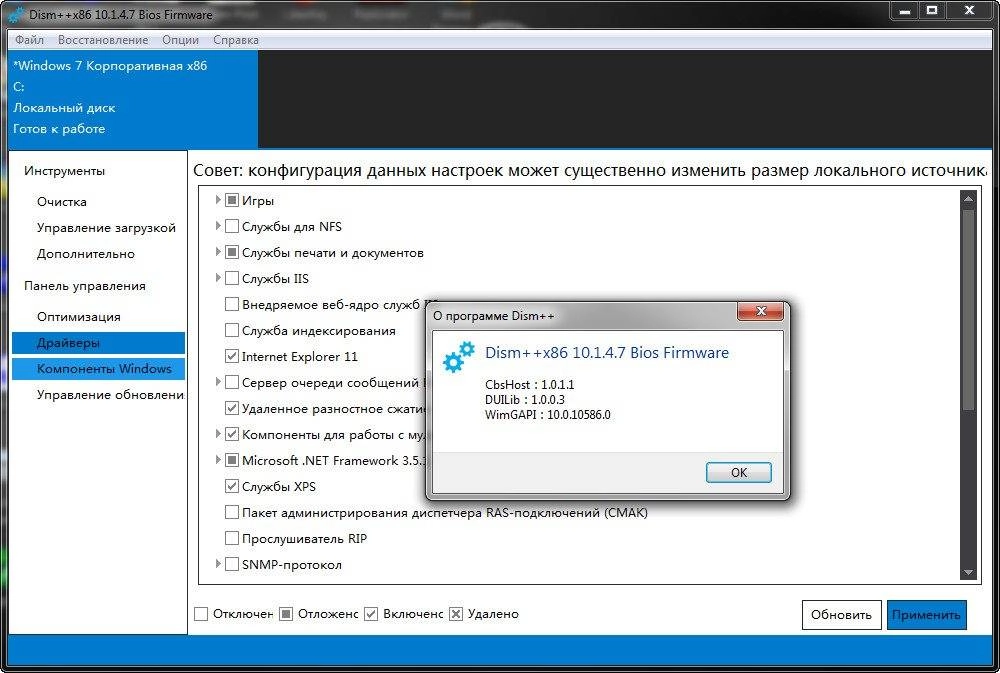Click Инструменты sidebar heading
The width and height of the screenshot is (1000, 673).
coord(64,171)
